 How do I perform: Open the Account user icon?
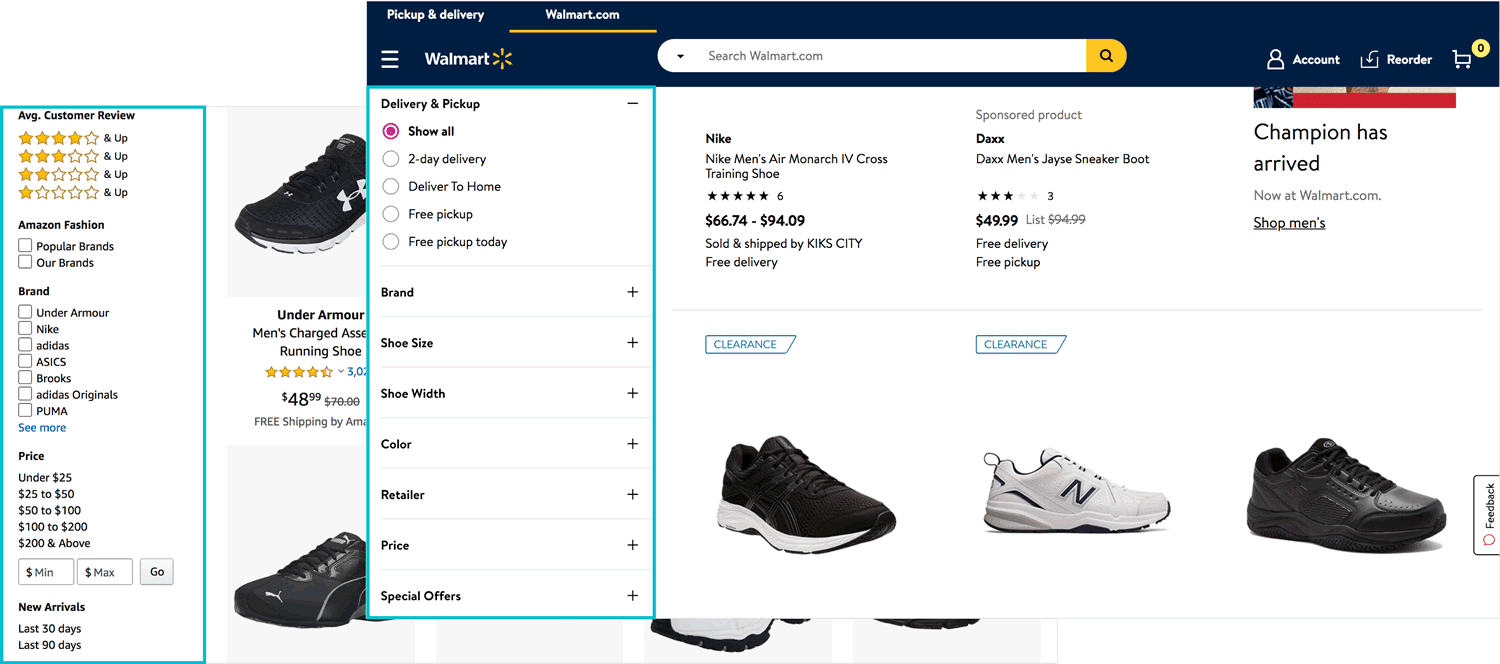(x=1275, y=59)
